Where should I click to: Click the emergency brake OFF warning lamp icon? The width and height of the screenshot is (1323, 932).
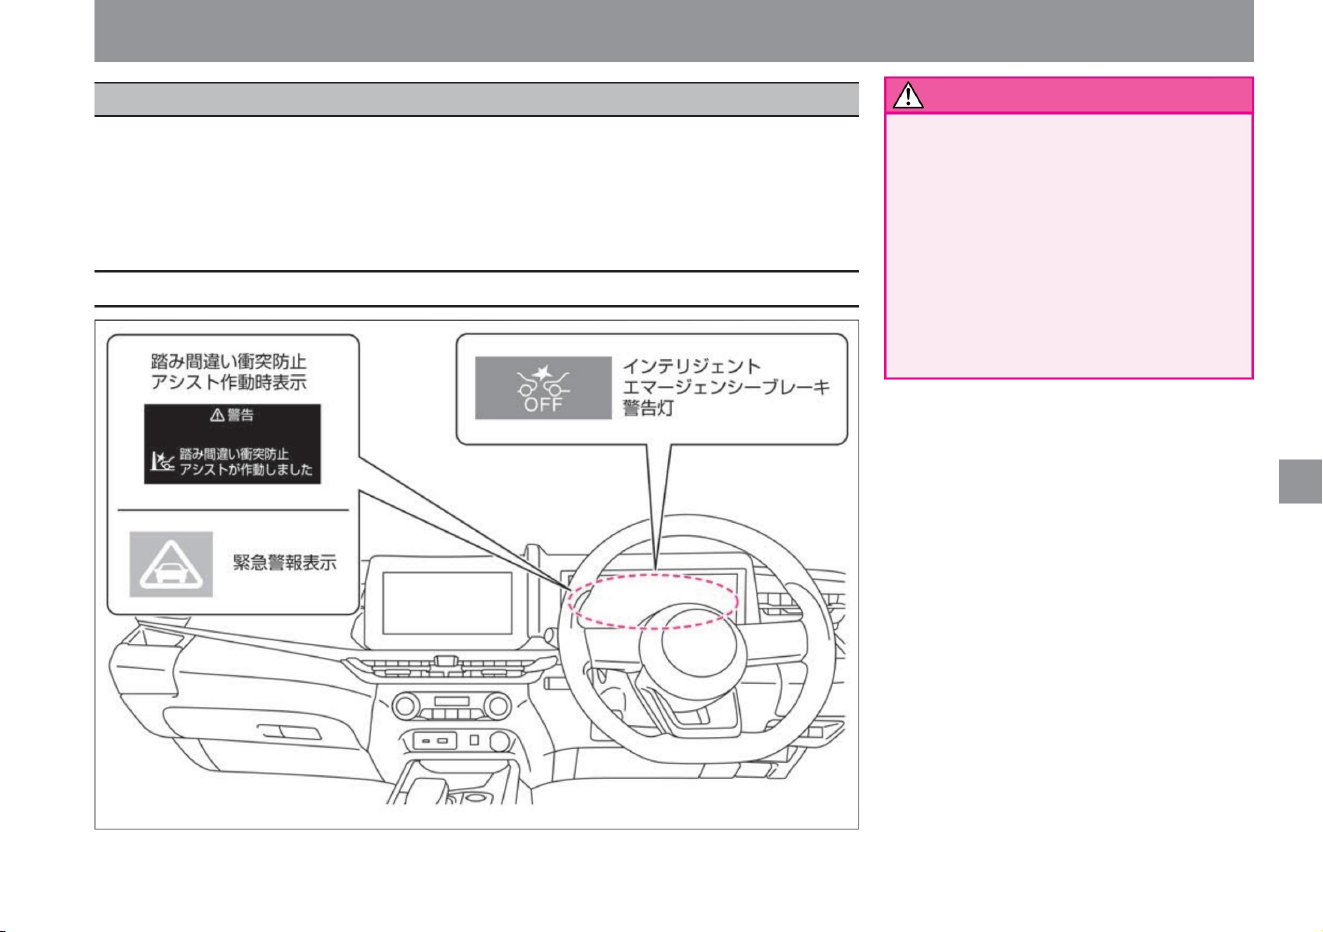[543, 388]
